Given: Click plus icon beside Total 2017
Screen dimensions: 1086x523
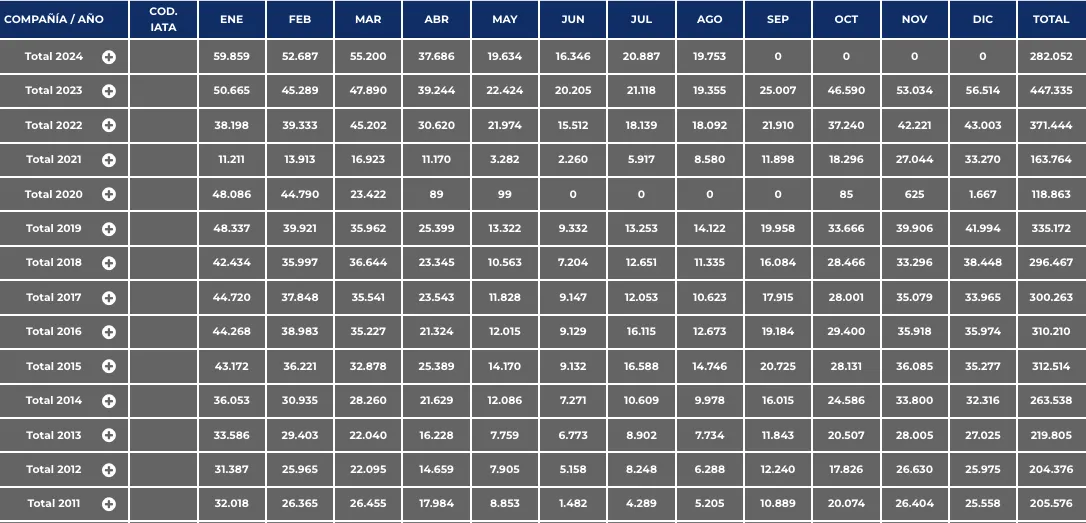Looking at the screenshot, I should point(109,298).
